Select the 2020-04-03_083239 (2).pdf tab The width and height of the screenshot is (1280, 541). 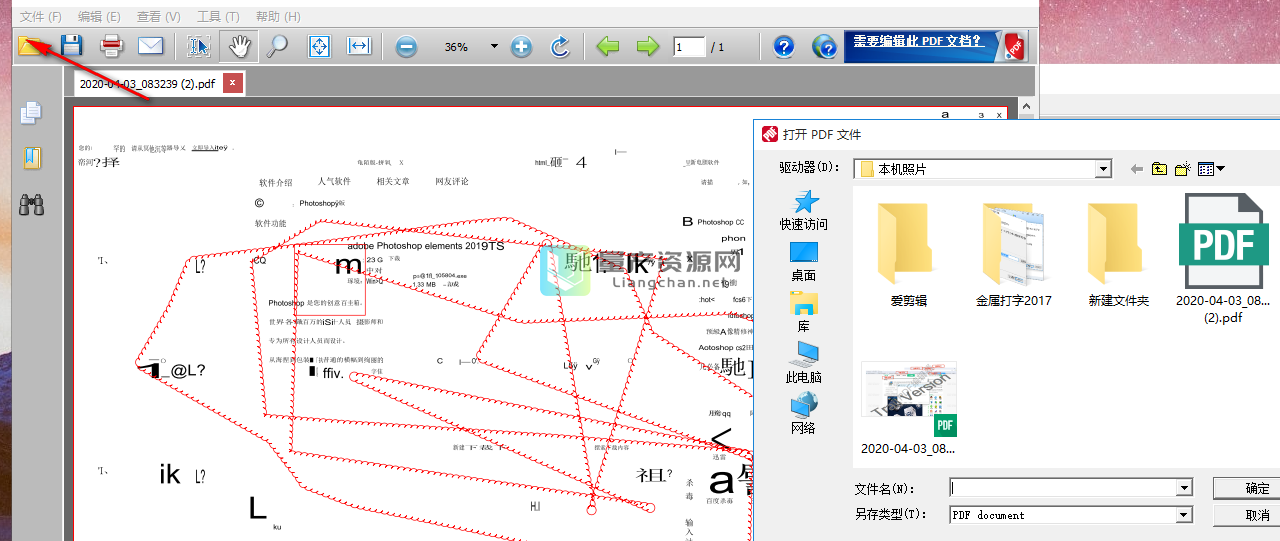point(147,84)
